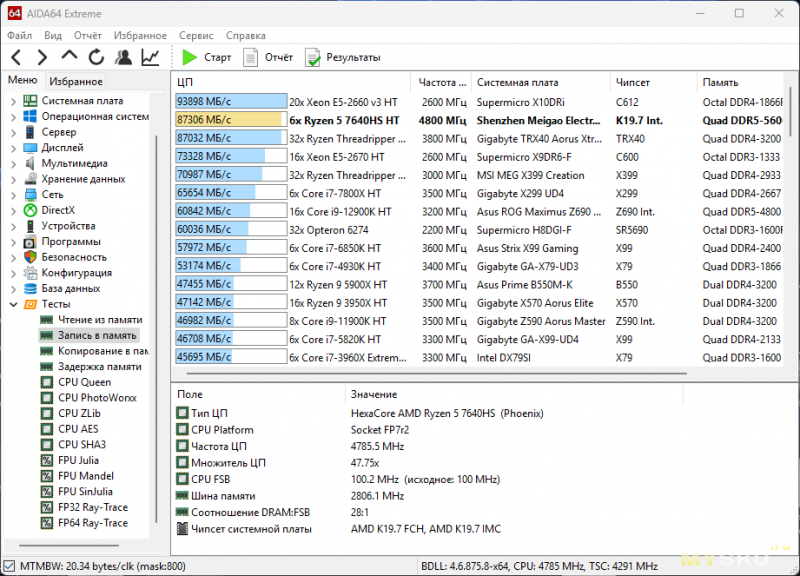Click the horizontal scrollbar under the results table
The height and width of the screenshot is (576, 800).
coord(437,373)
